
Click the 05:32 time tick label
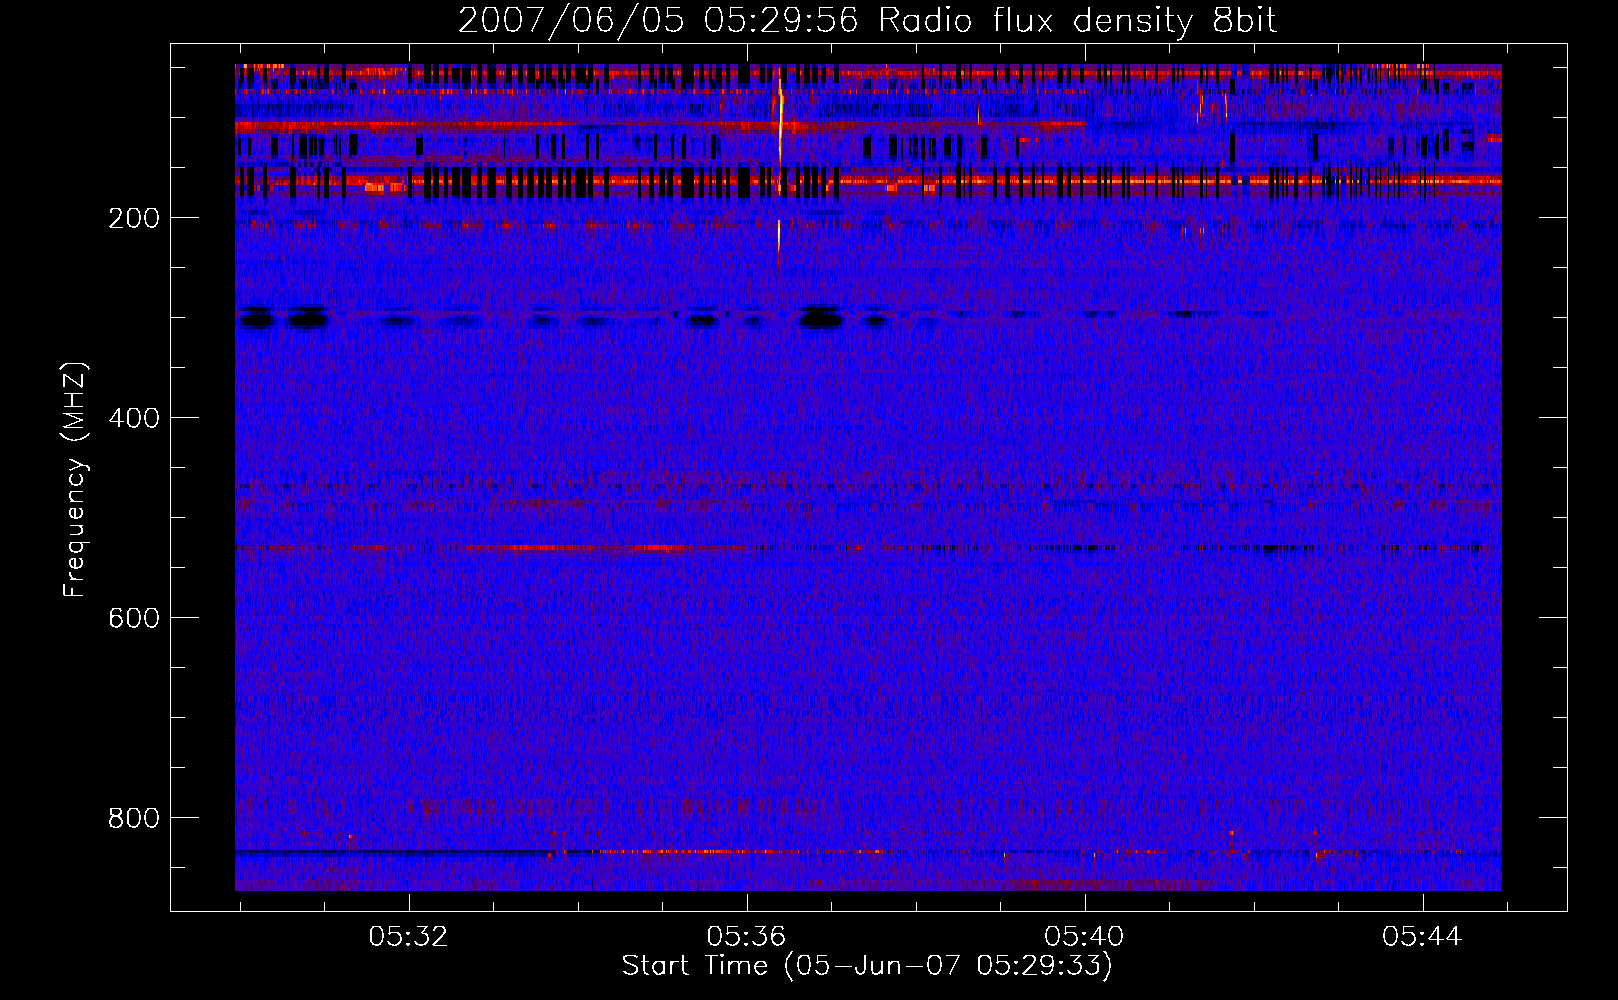[408, 937]
